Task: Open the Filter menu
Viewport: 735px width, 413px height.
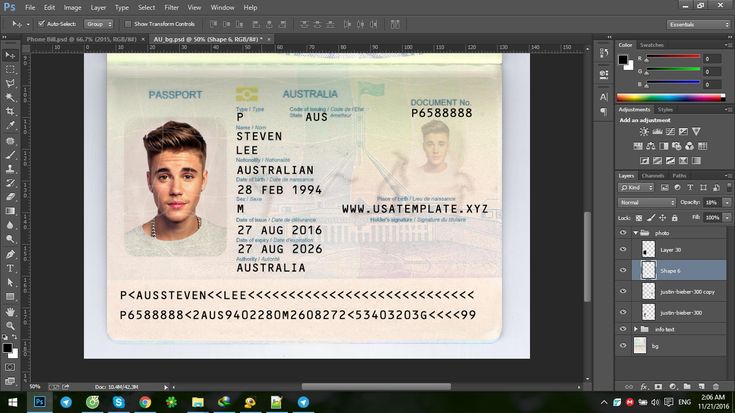Action: pyautogui.click(x=172, y=8)
